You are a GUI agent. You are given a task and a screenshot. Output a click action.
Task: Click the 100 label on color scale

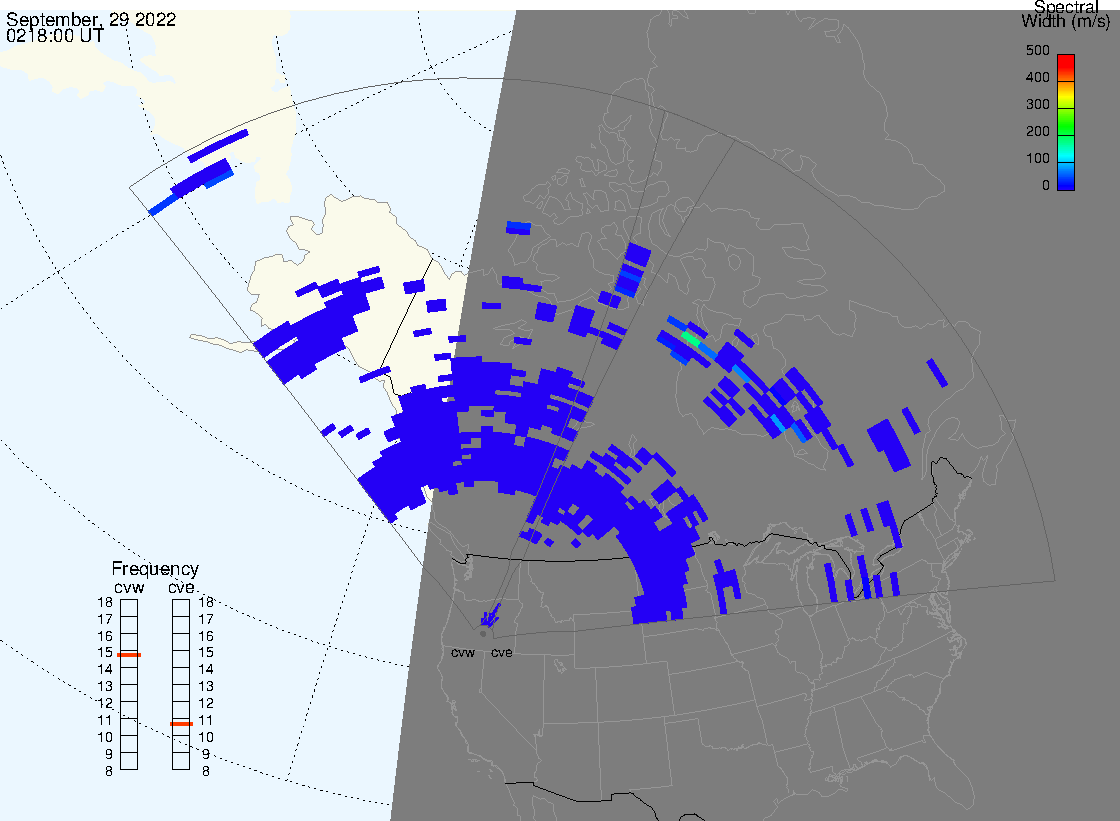click(1038, 159)
